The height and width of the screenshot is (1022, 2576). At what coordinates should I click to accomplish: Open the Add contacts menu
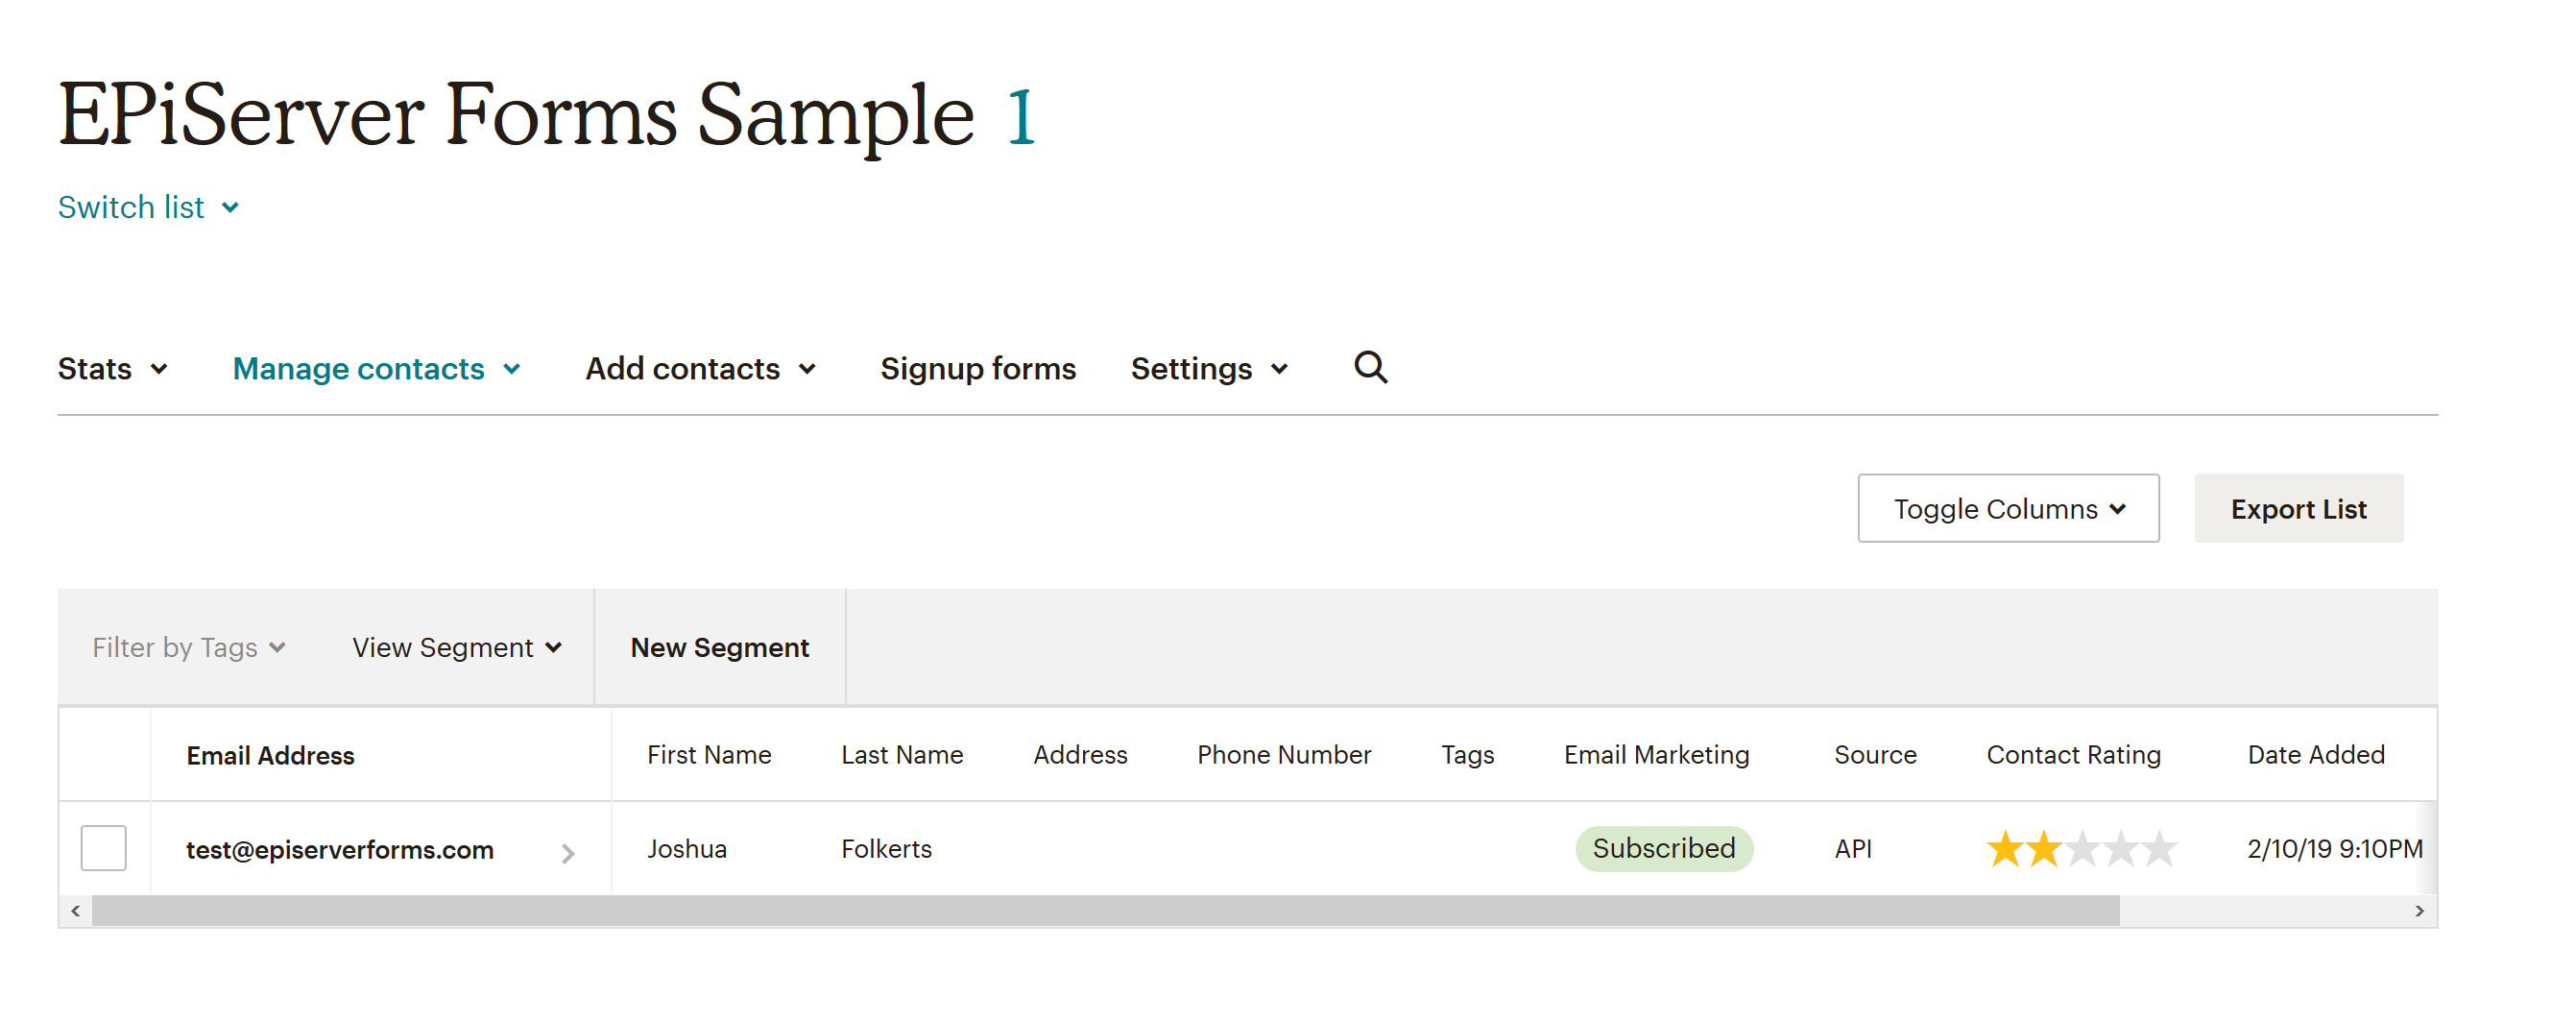pos(700,369)
